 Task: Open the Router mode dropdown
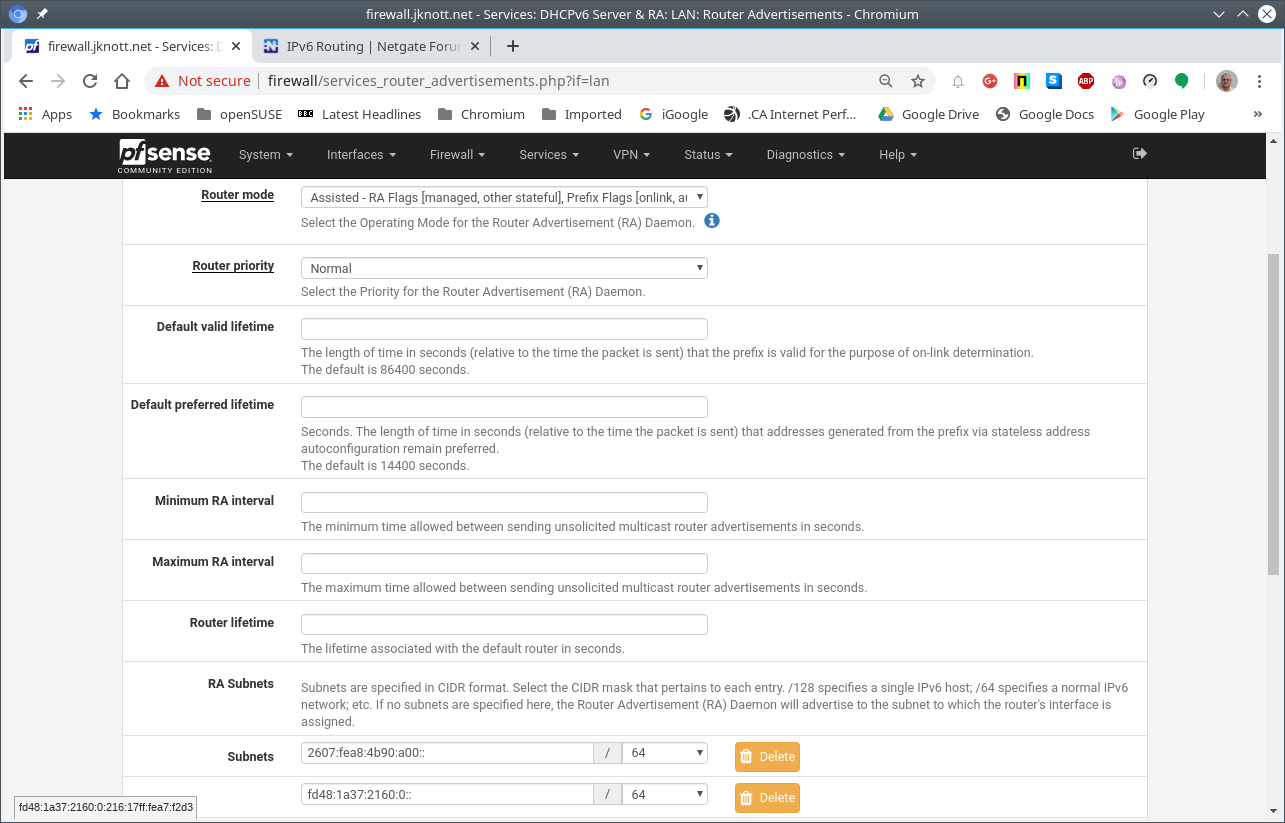[504, 197]
